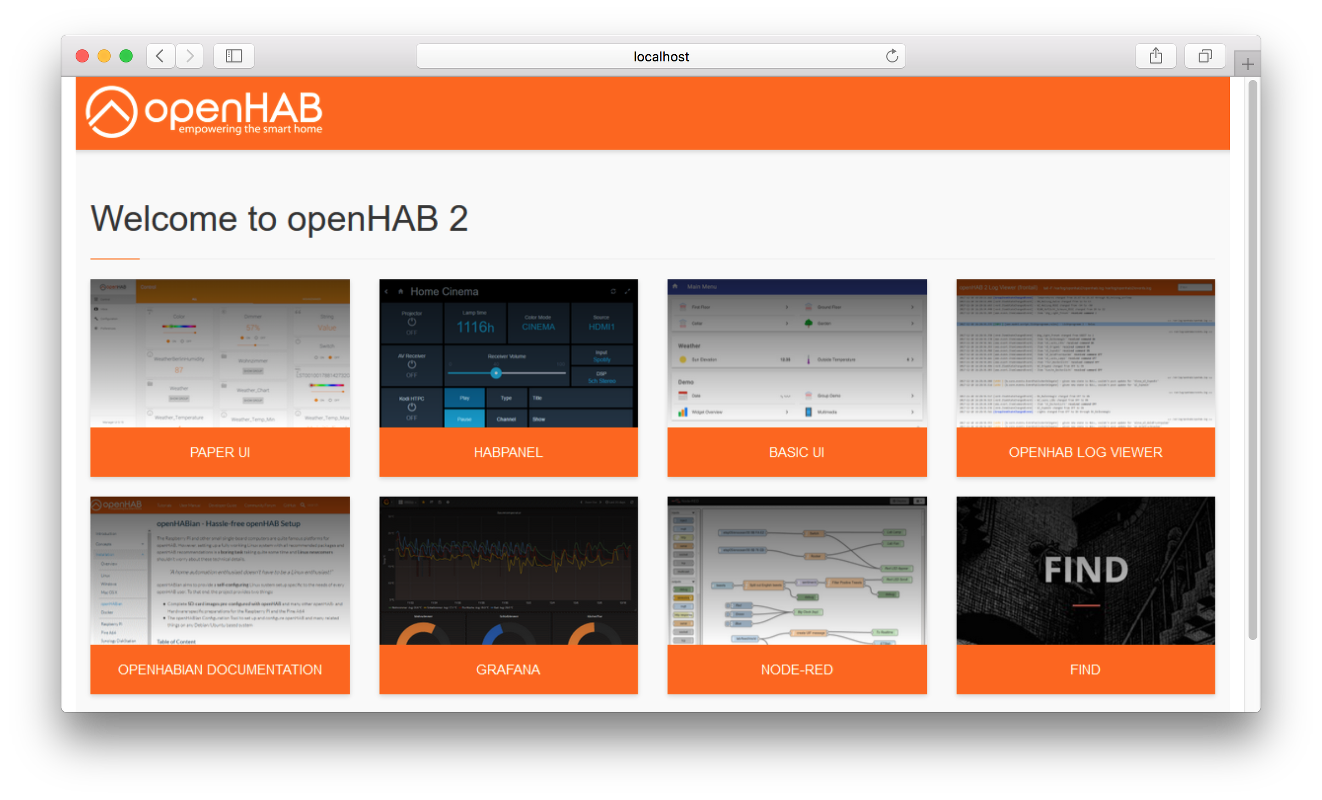Image resolution: width=1322 pixels, height=800 pixels.
Task: Toggle the Safari sidebar button
Action: pyautogui.click(x=234, y=56)
